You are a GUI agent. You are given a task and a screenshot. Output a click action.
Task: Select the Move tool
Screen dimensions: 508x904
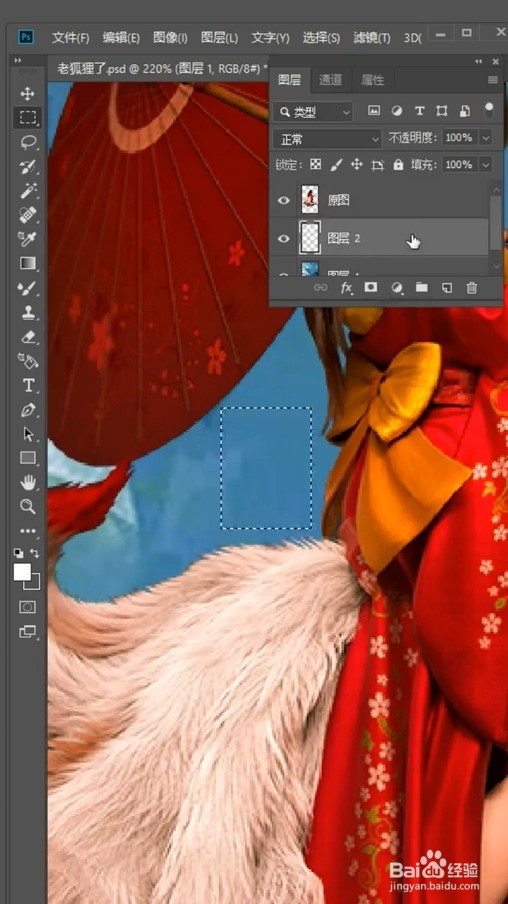click(x=27, y=94)
